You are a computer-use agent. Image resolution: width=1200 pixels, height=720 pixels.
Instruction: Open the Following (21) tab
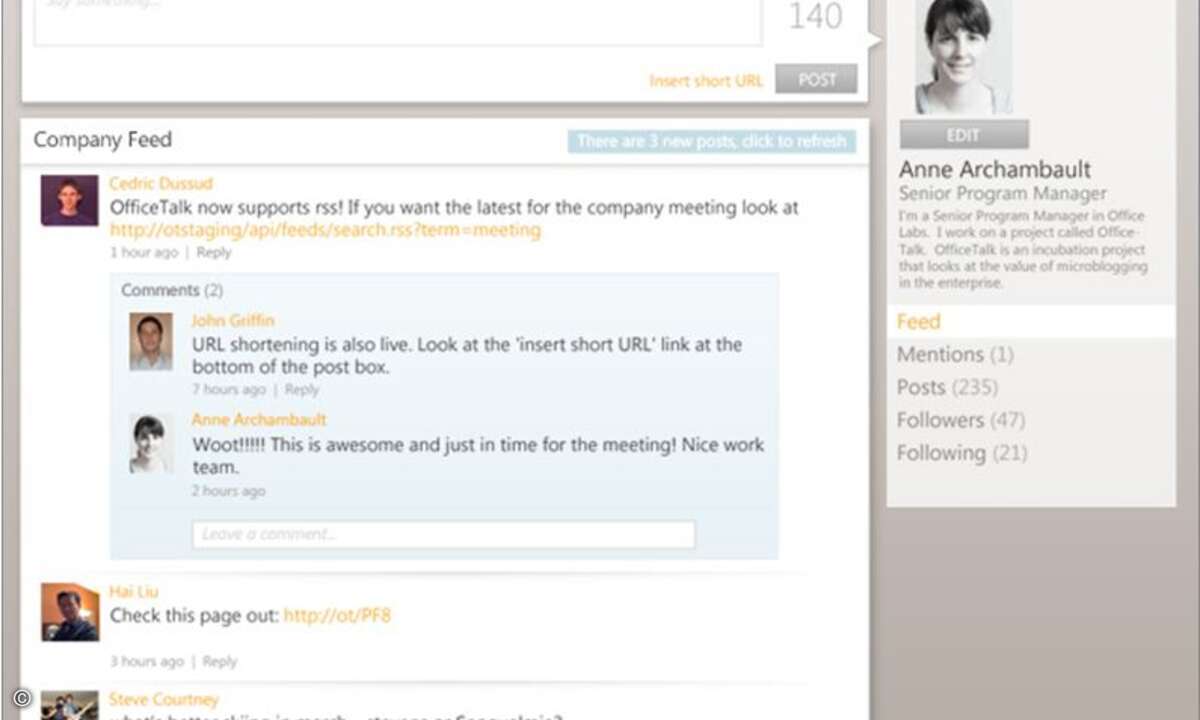pyautogui.click(x=962, y=453)
